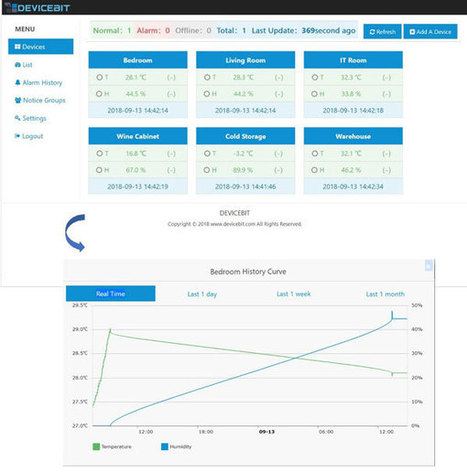Select the Wine Cabinet temperature radio button
Screen dimensions: 467x472
point(99,153)
